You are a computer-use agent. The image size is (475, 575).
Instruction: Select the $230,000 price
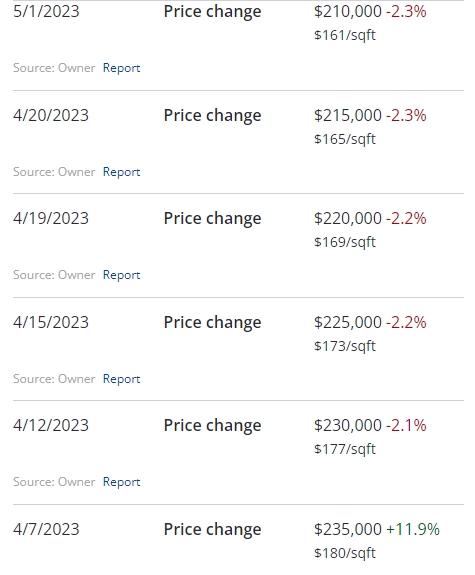pos(348,425)
